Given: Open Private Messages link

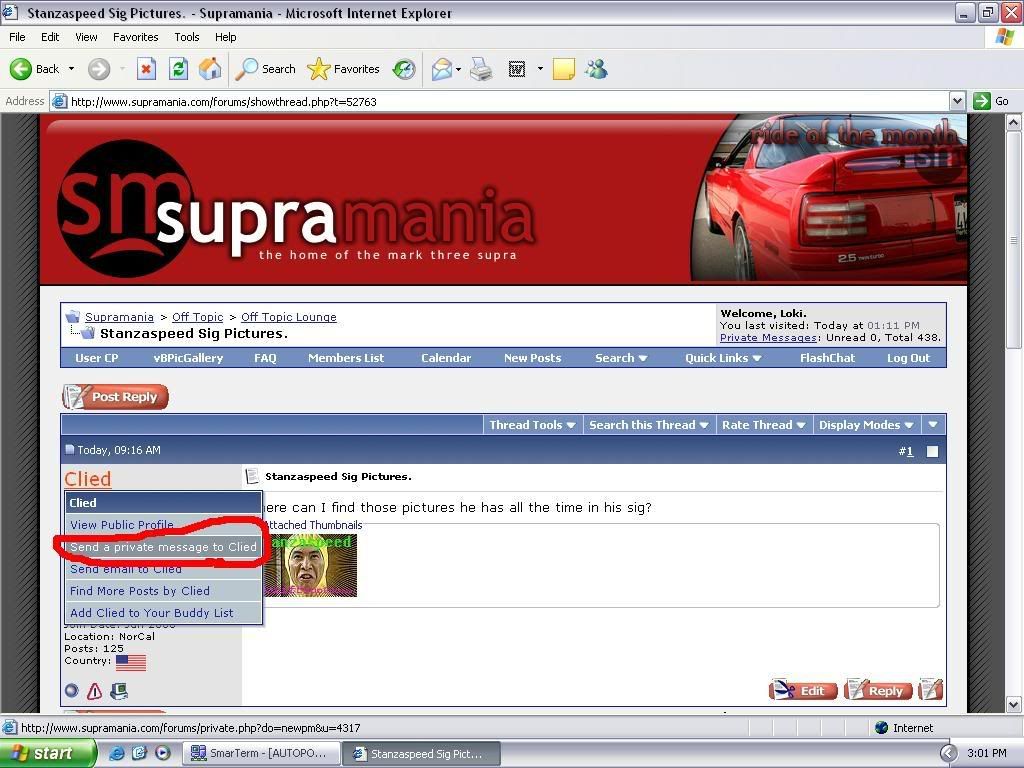Looking at the screenshot, I should (768, 338).
